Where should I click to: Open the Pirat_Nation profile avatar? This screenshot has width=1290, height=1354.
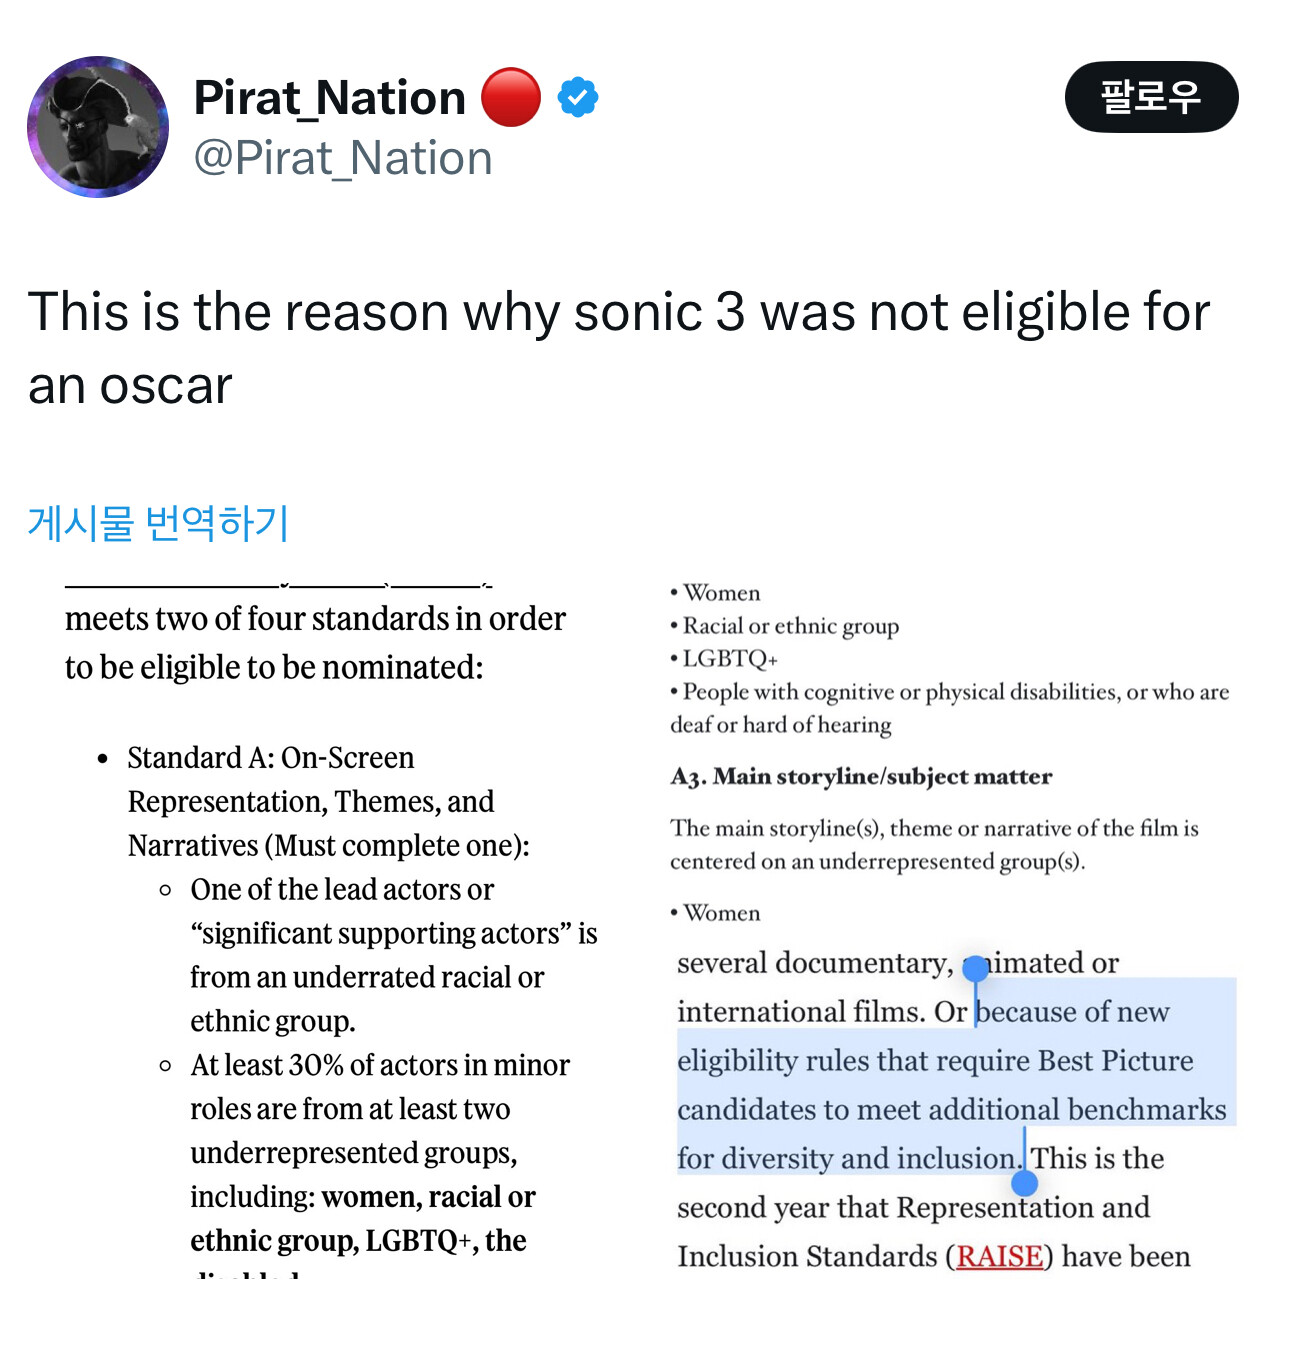pos(98,127)
